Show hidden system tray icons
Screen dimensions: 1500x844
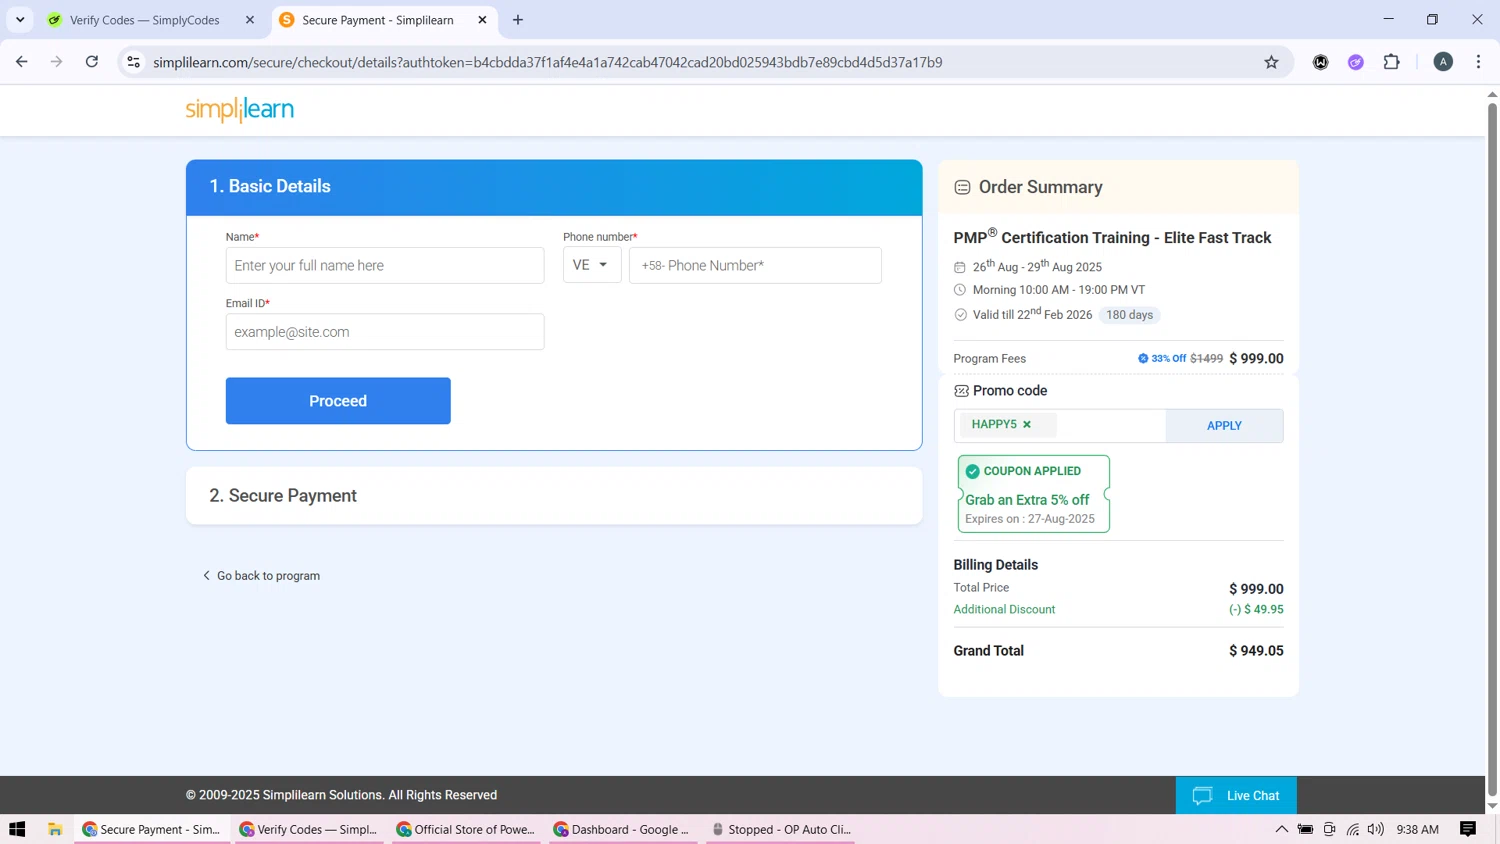(x=1281, y=829)
